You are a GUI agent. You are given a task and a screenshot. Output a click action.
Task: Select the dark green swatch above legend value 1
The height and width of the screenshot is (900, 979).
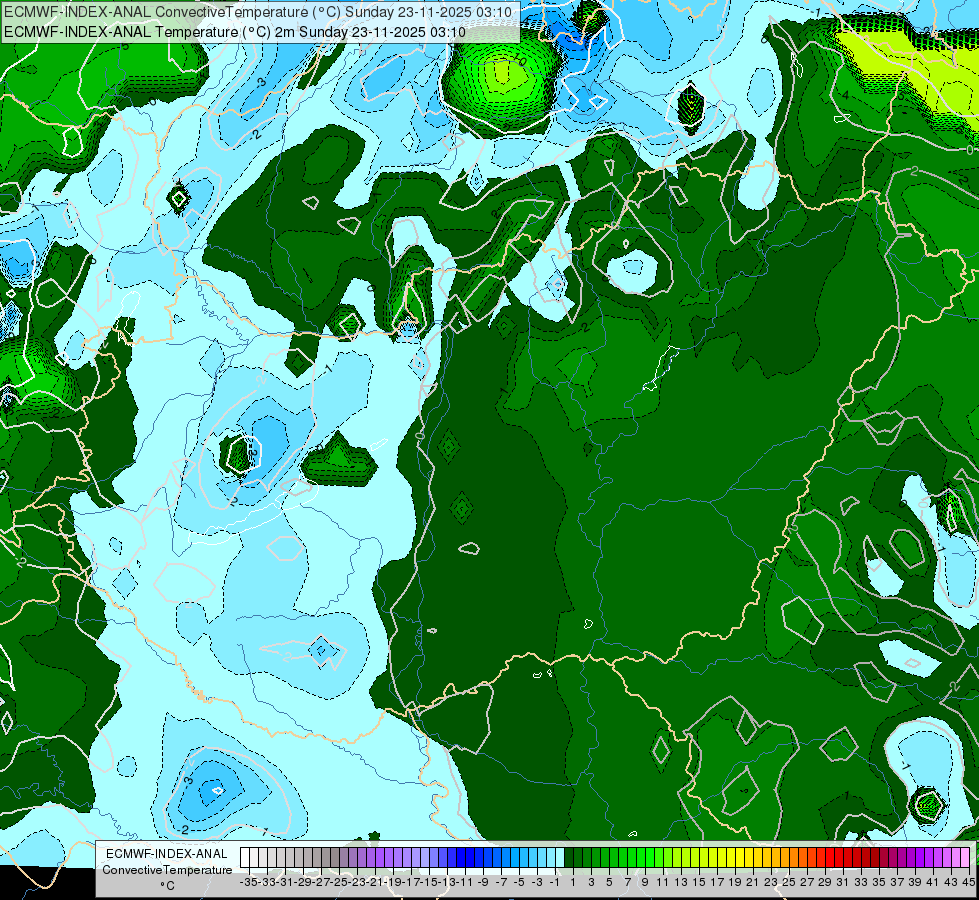pos(569,858)
